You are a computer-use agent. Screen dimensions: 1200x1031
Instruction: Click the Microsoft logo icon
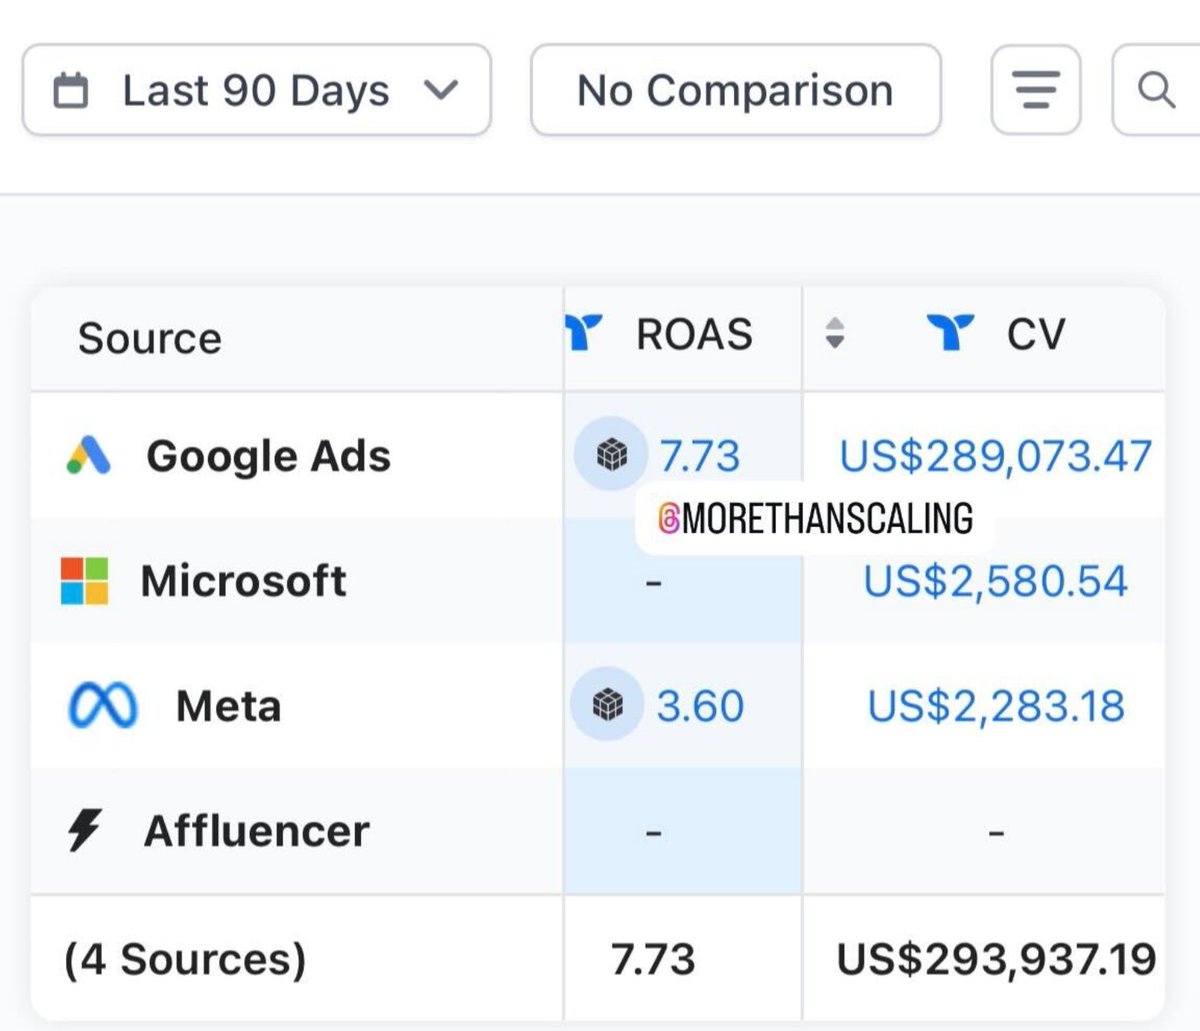[85, 581]
